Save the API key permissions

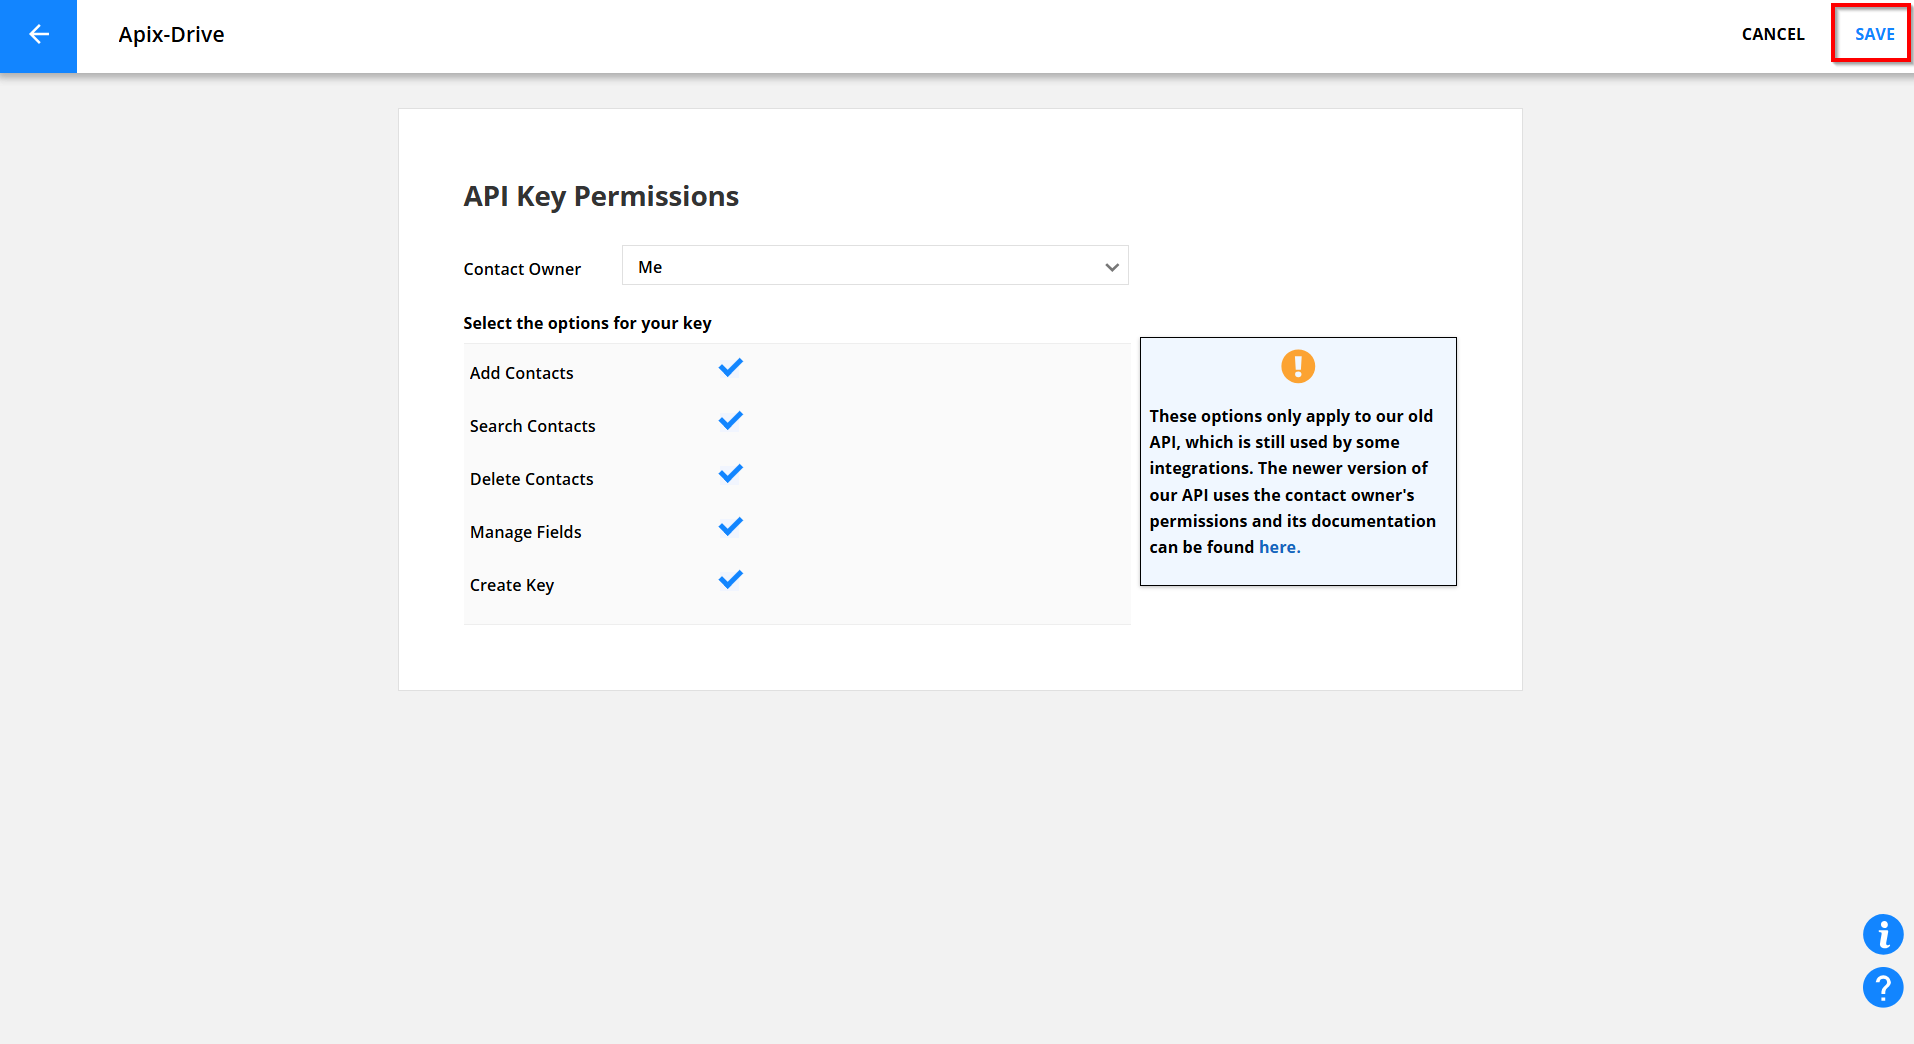point(1873,34)
